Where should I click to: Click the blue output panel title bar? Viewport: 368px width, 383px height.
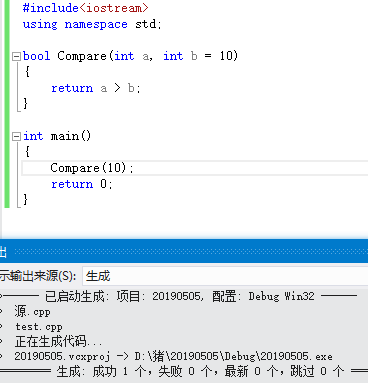click(184, 252)
